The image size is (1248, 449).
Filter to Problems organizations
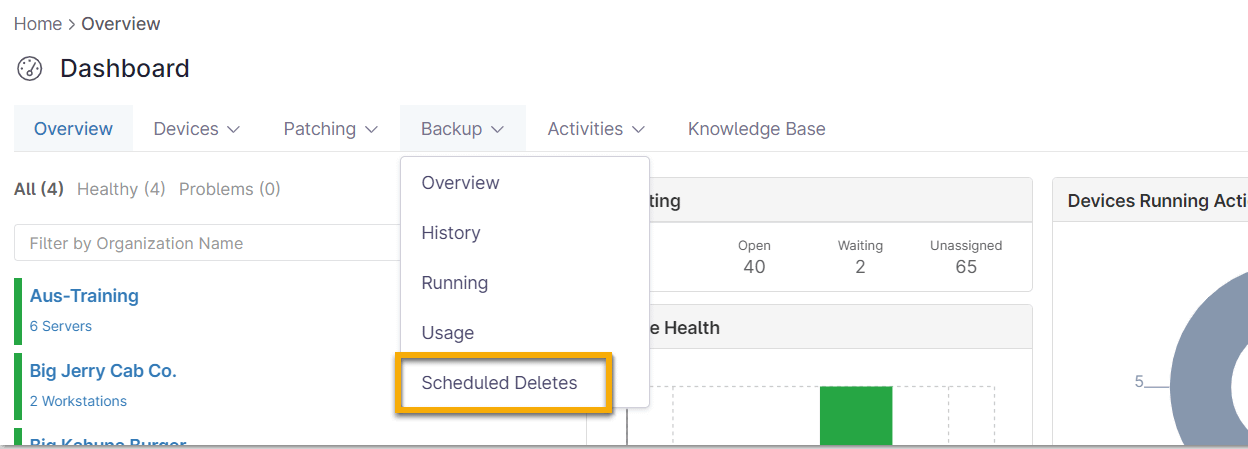(x=230, y=189)
